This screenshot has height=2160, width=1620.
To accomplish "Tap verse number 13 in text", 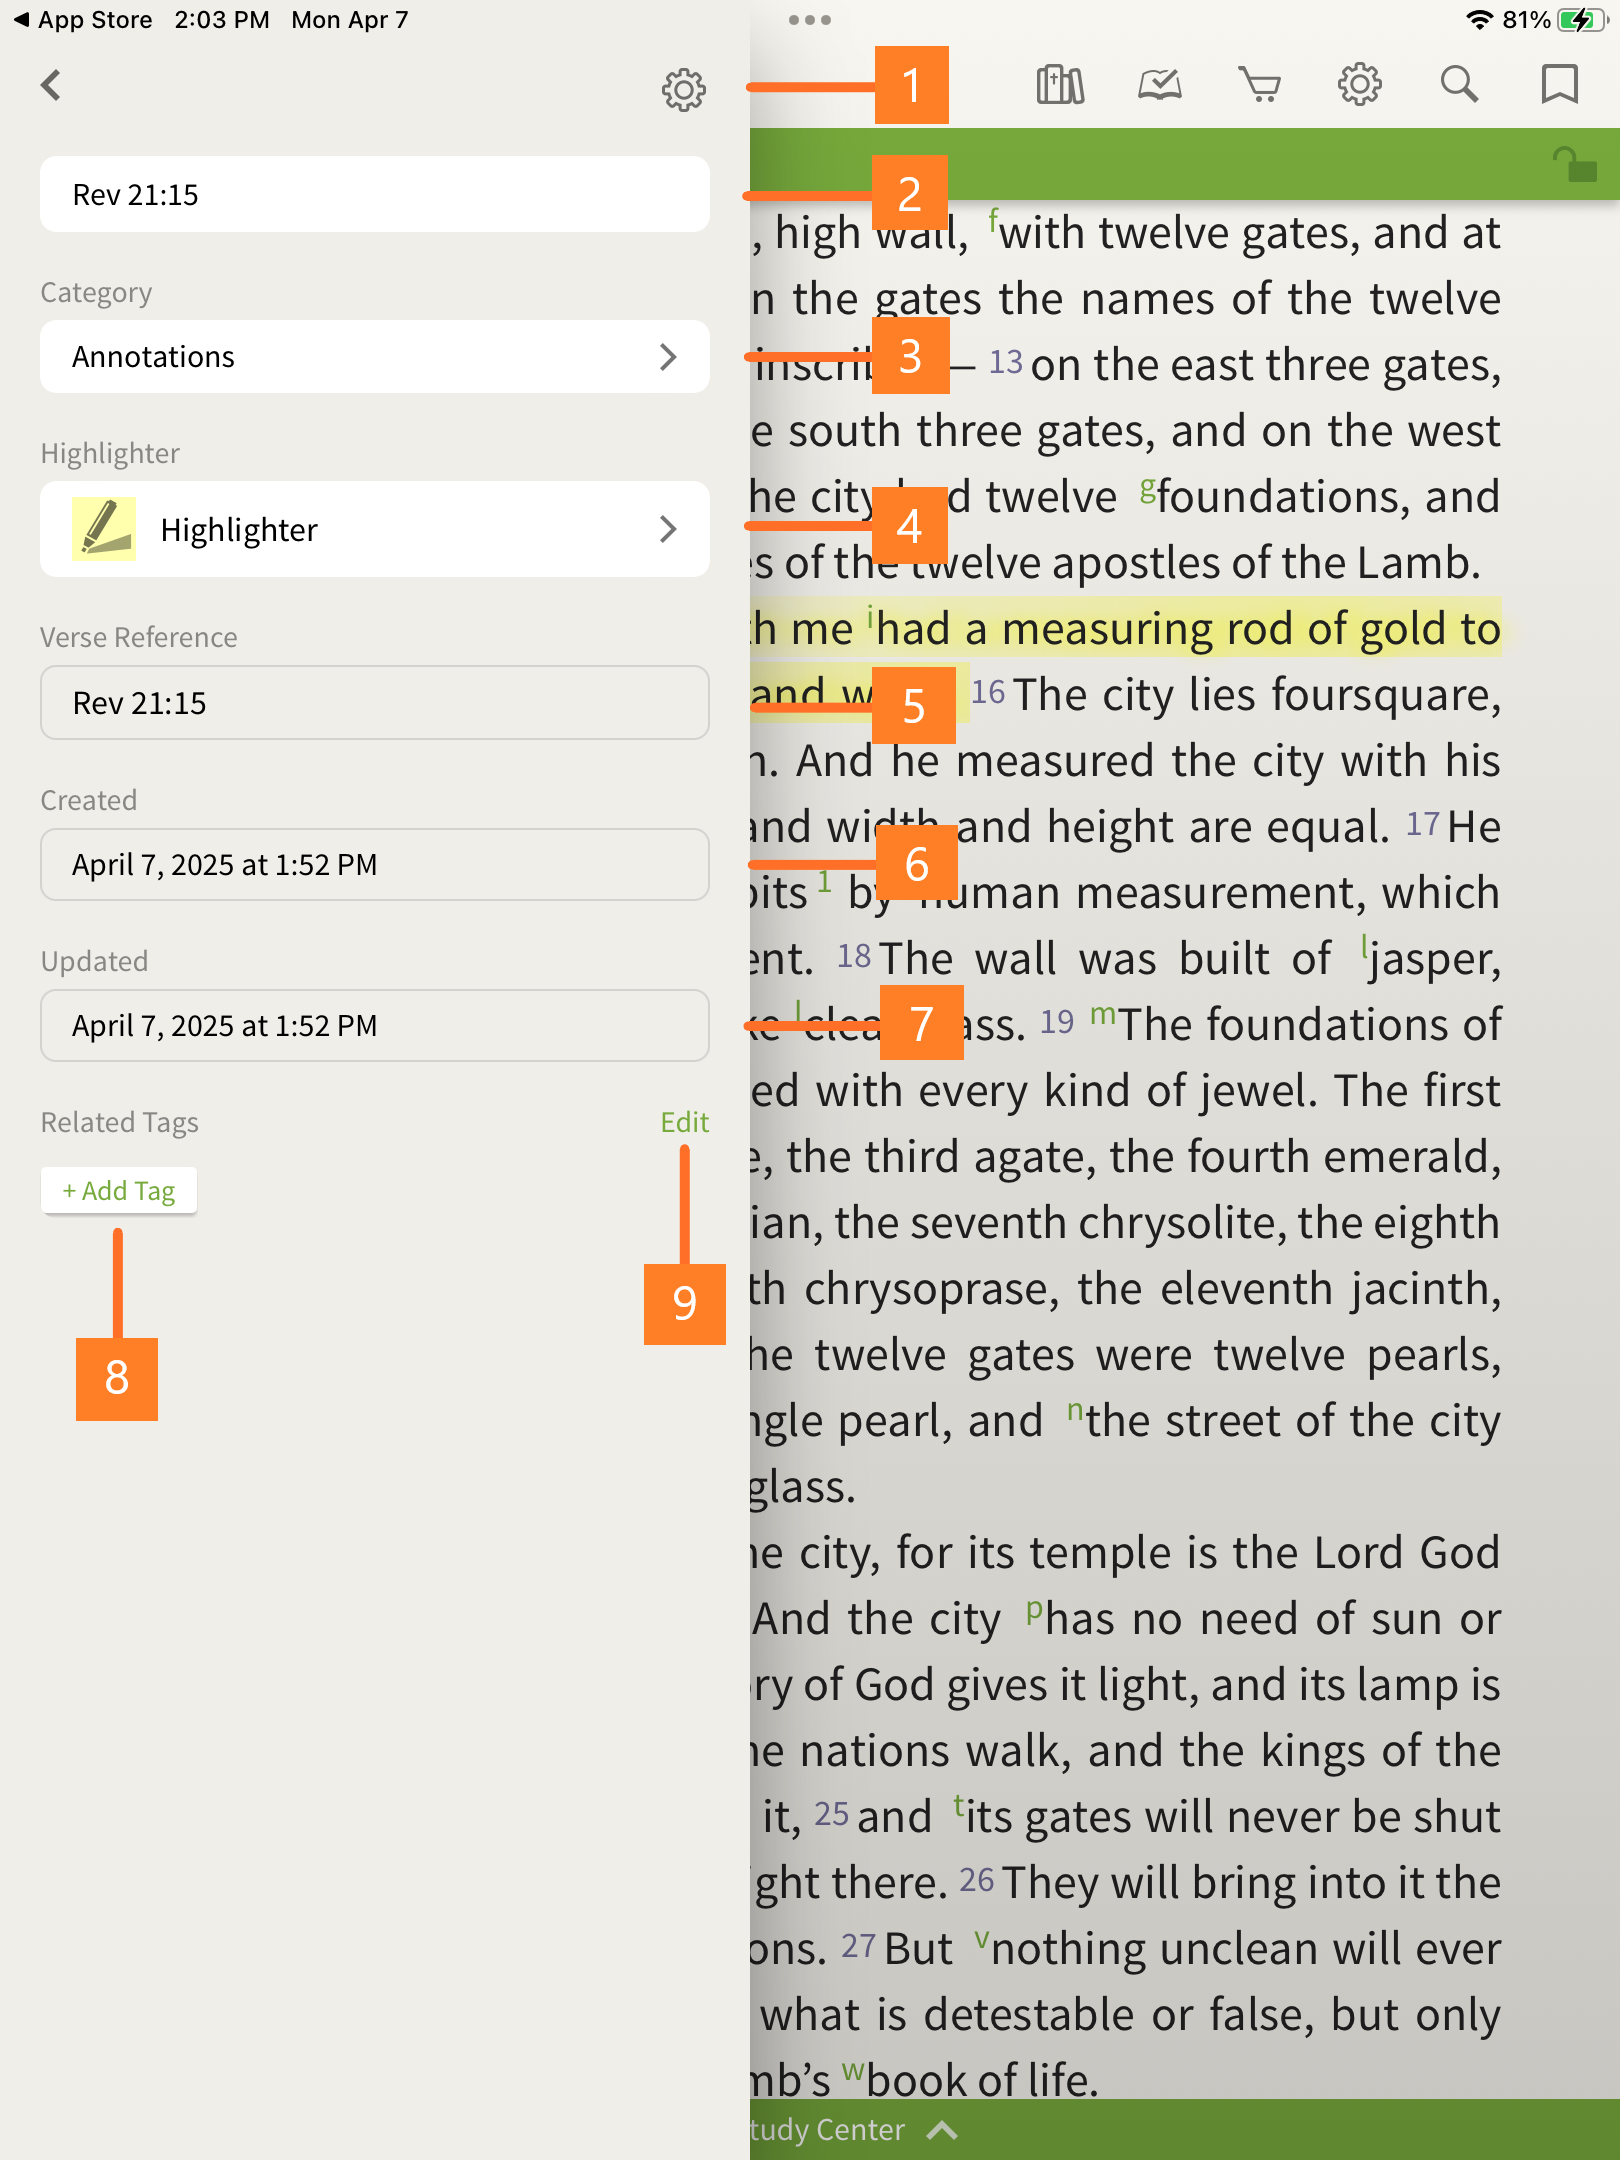I will coord(1006,362).
